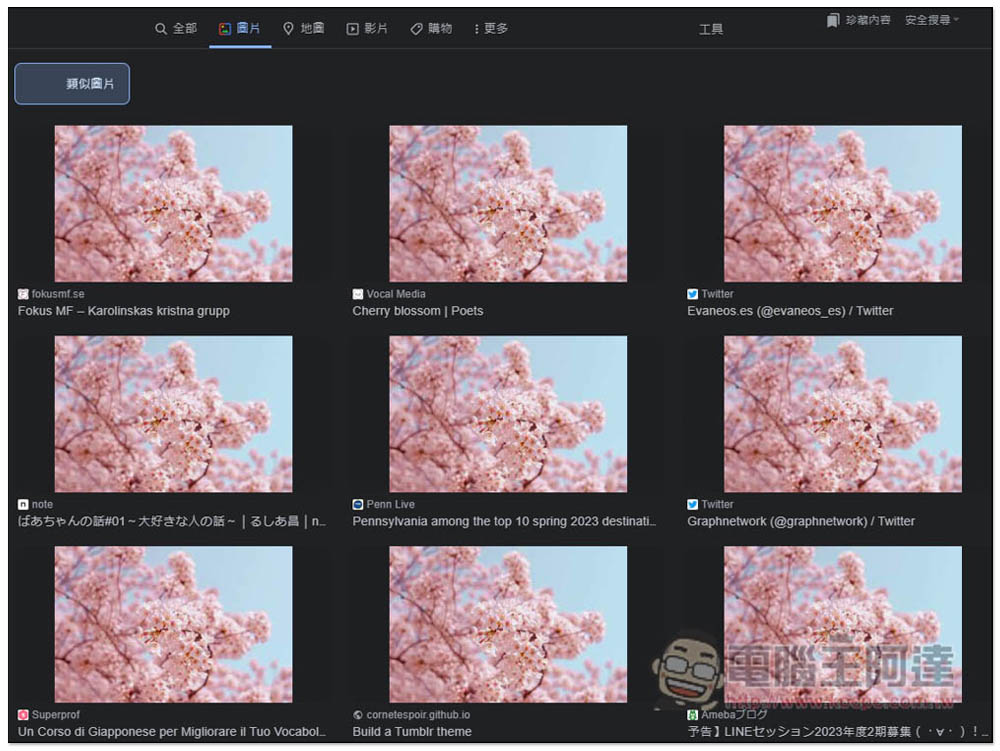This screenshot has height=751, width=1000.
Task: Open the 更多 menu with three dots
Action: [x=491, y=29]
